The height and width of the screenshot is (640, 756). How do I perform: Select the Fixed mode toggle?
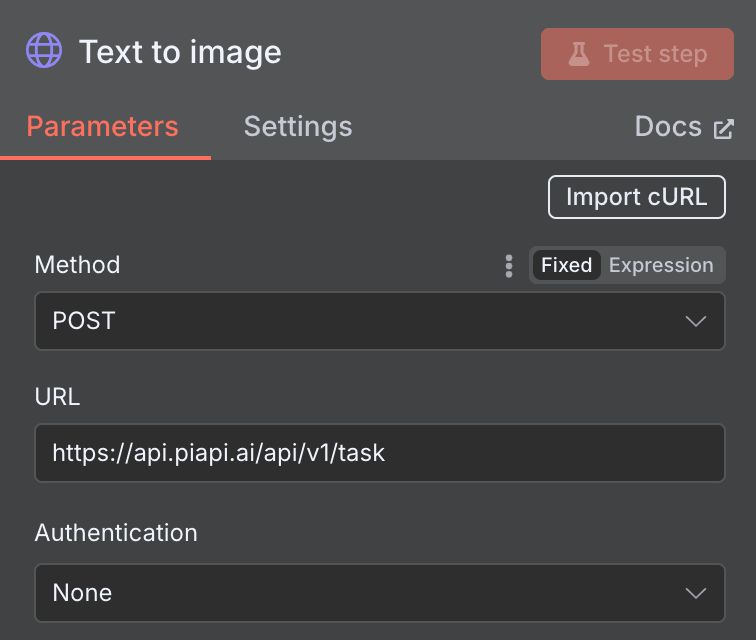566,266
